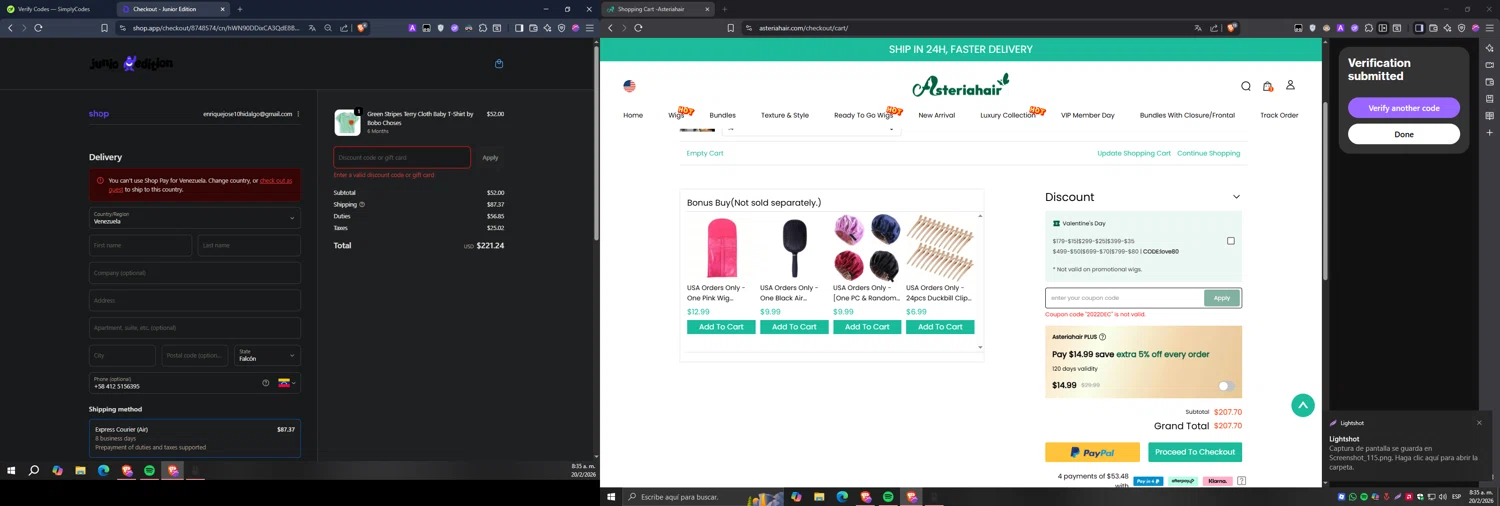
Task: Select Checkout - Junior Edition tab
Action: click(x=172, y=9)
